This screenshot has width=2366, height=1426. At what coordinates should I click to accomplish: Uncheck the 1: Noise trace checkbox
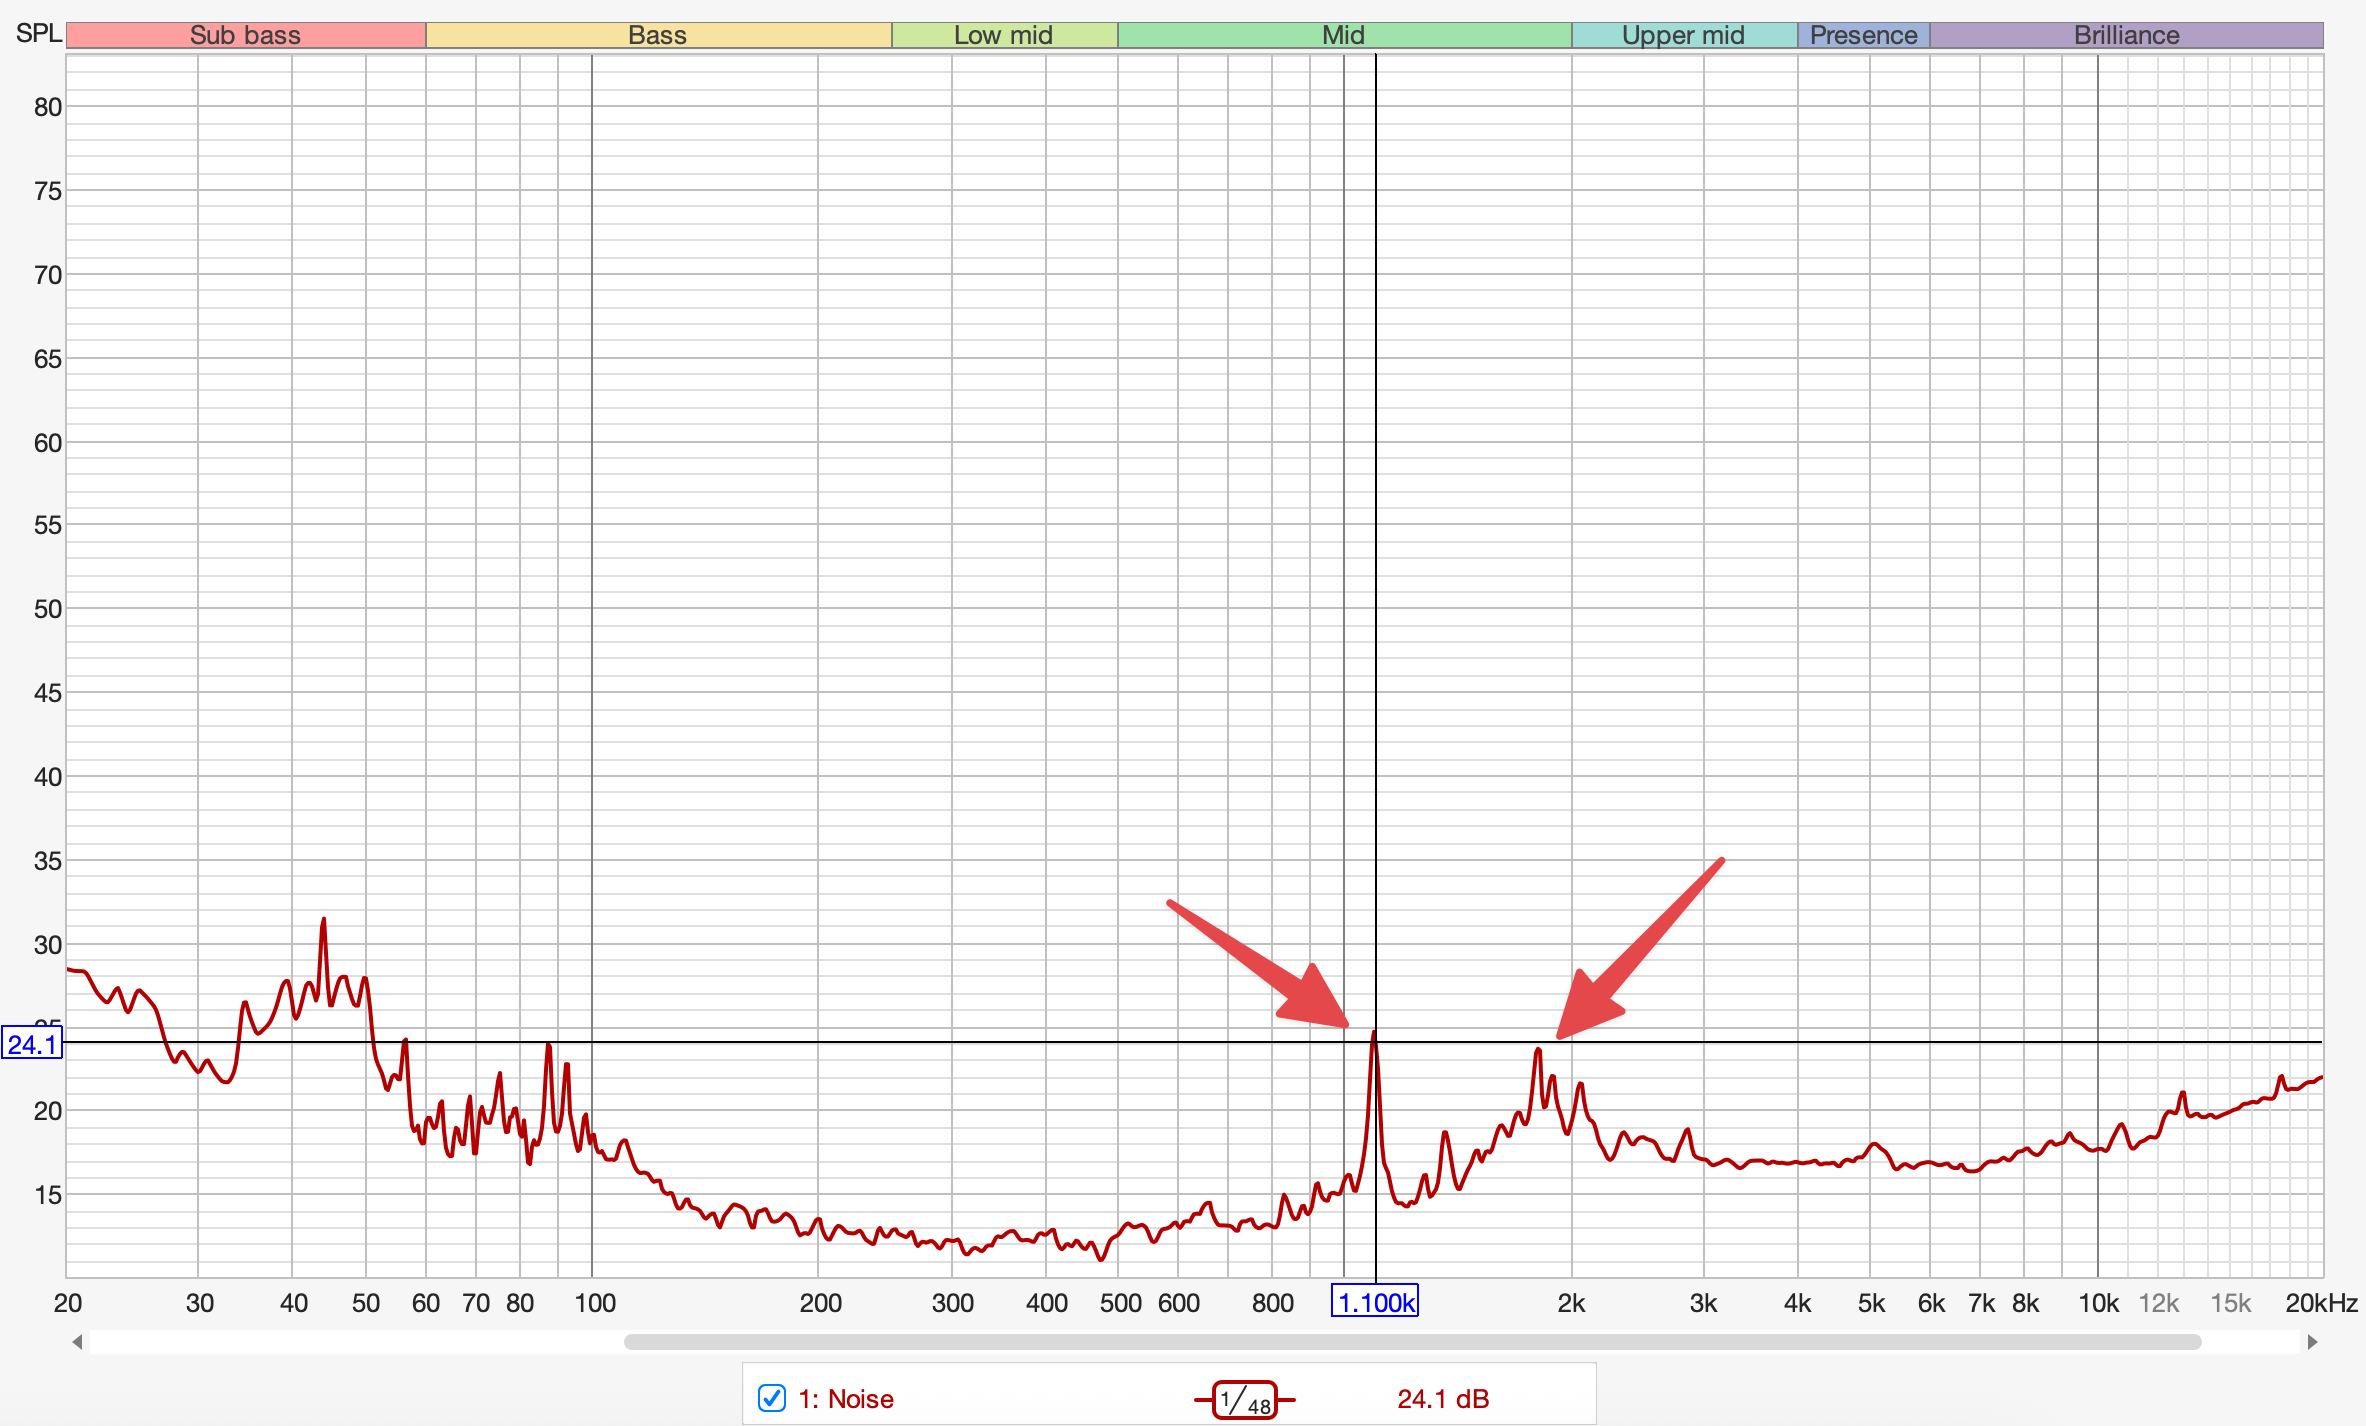(x=771, y=1398)
